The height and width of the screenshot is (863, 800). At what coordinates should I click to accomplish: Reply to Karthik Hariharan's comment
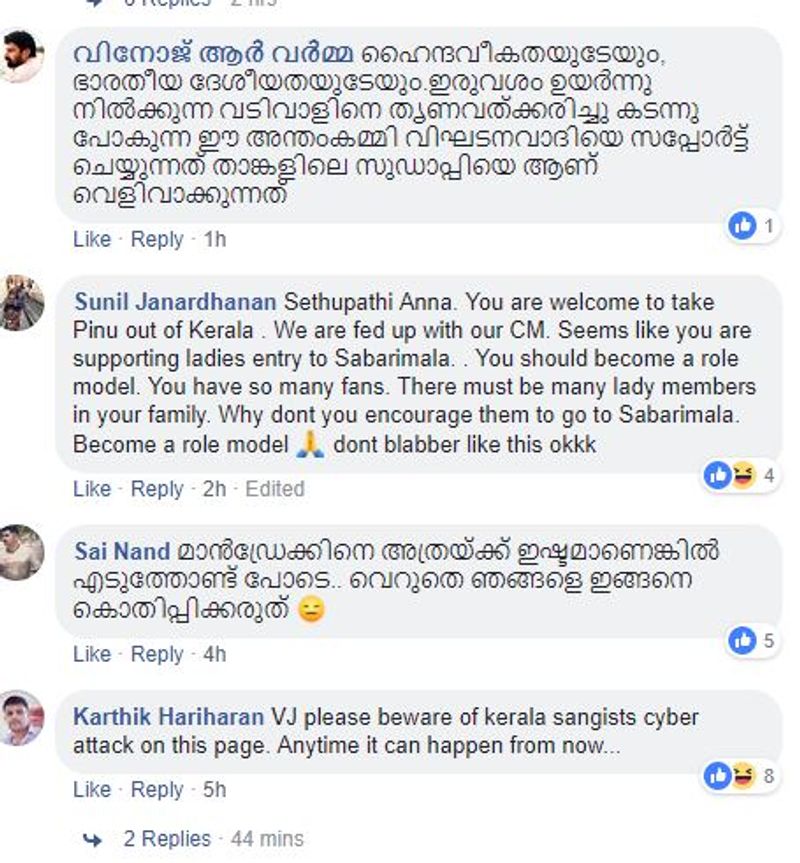(x=157, y=789)
